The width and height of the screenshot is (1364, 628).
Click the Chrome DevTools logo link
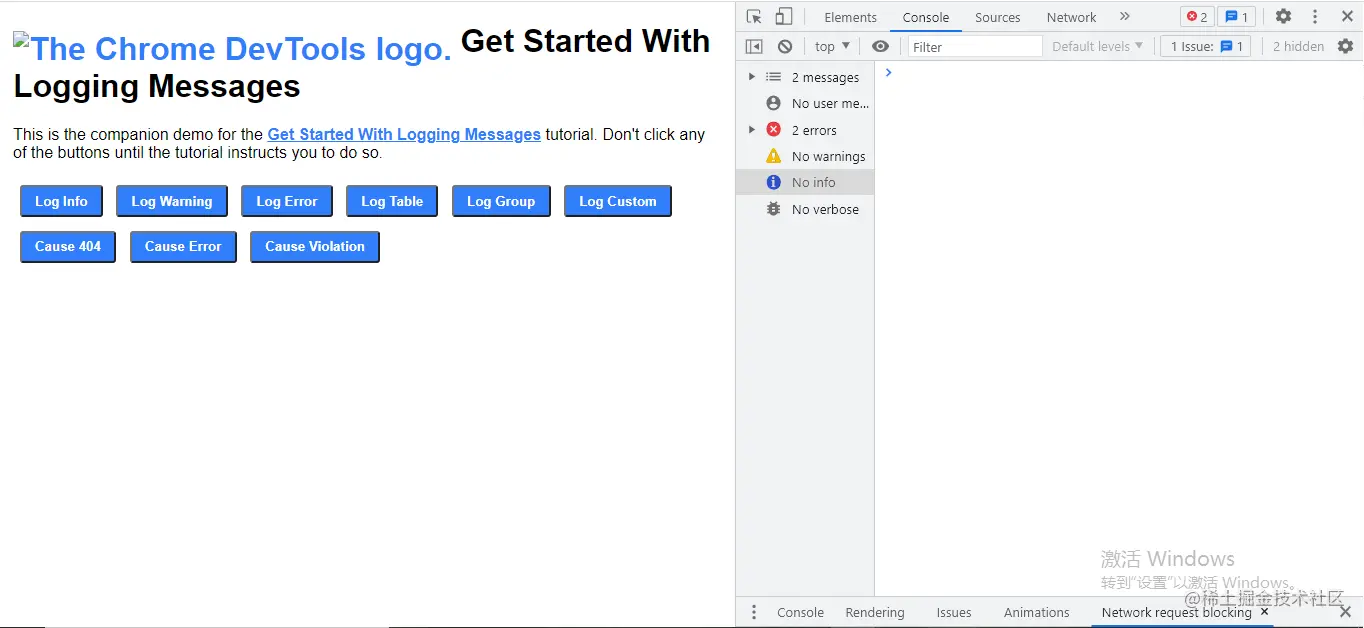pyautogui.click(x=233, y=48)
